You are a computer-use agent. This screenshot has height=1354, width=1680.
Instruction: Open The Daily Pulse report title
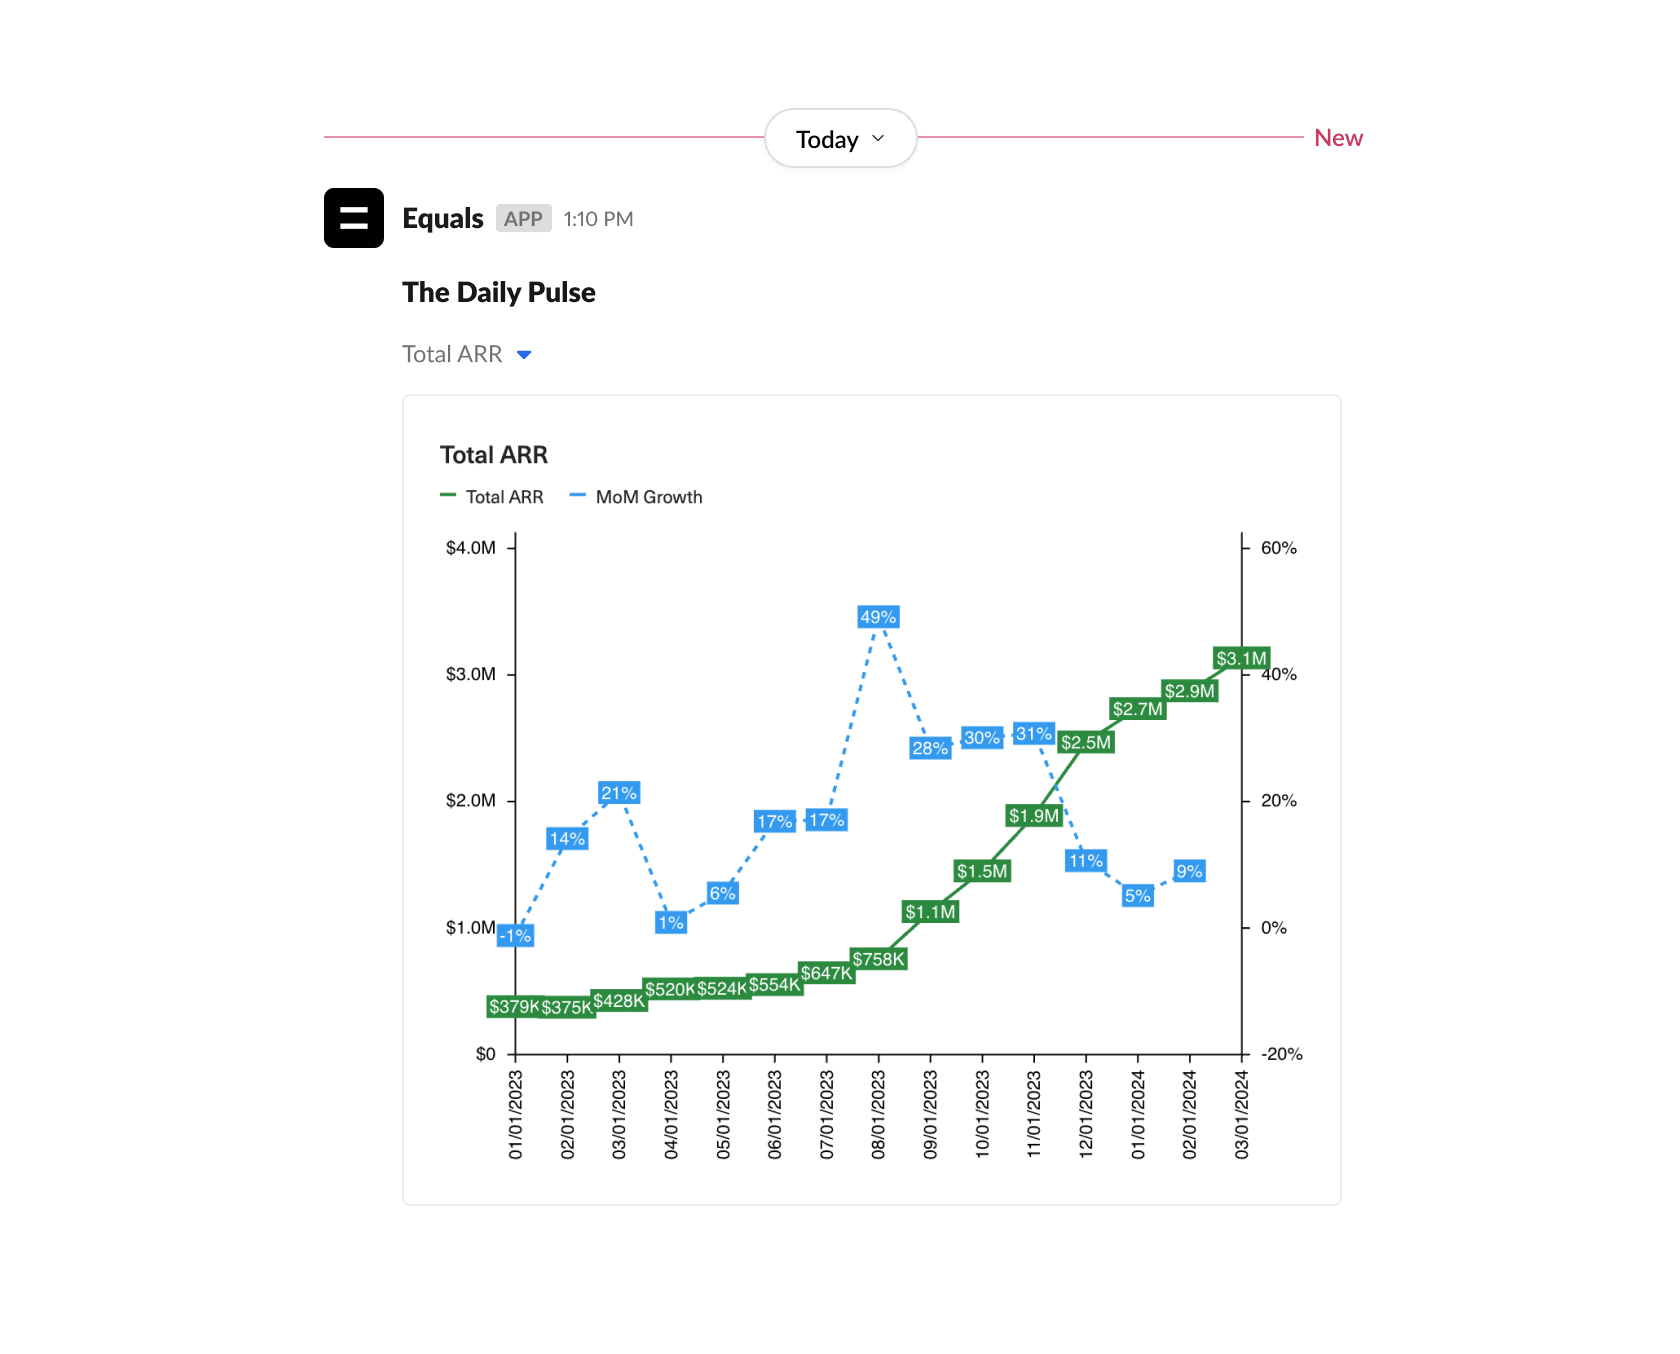[x=498, y=292]
